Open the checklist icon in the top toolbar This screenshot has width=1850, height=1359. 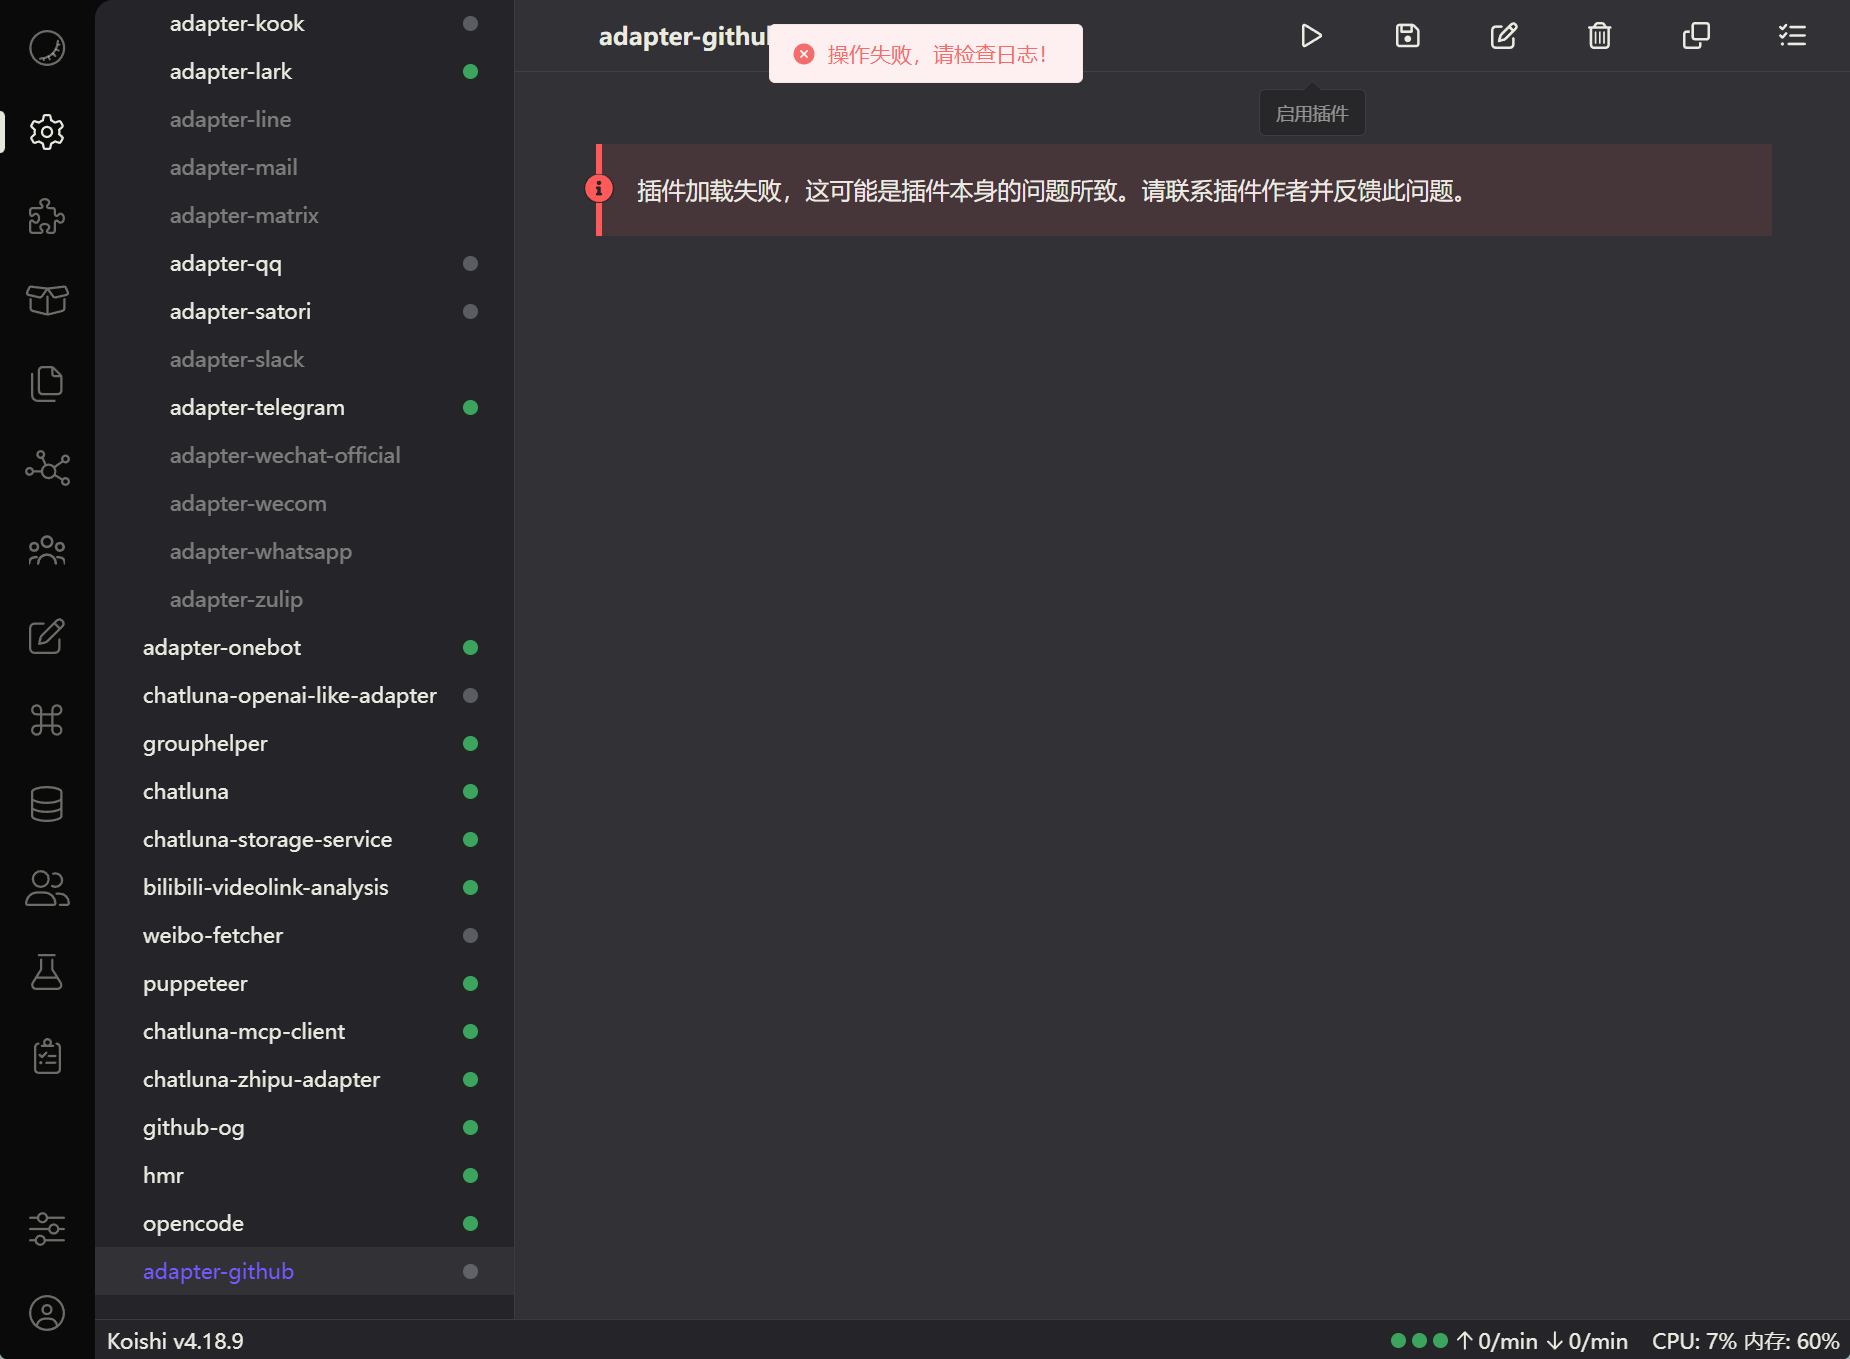(x=1791, y=36)
